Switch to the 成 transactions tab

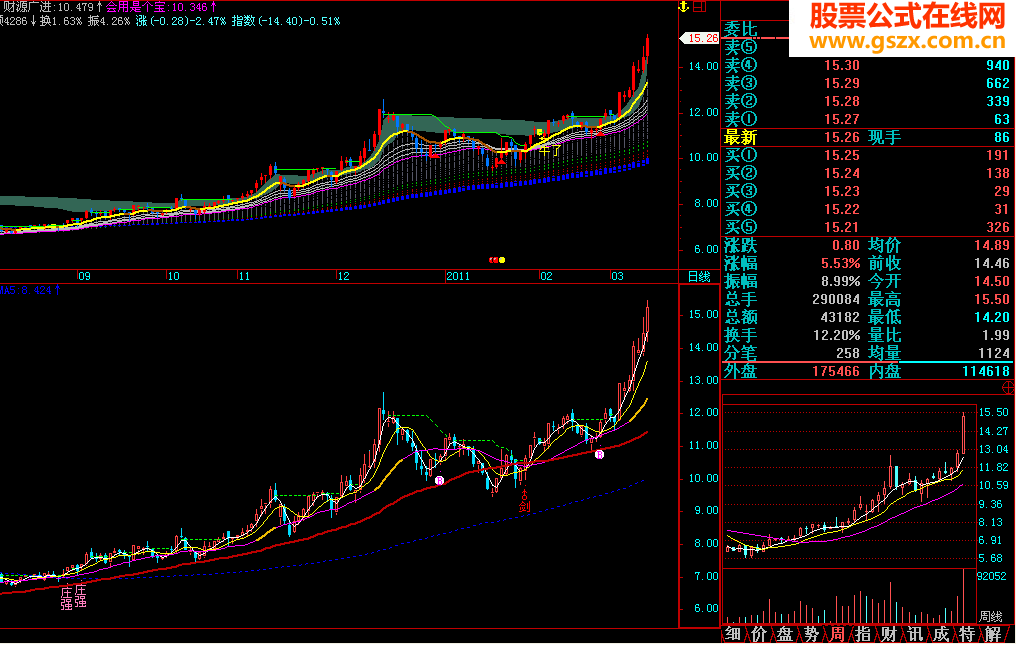(x=940, y=634)
